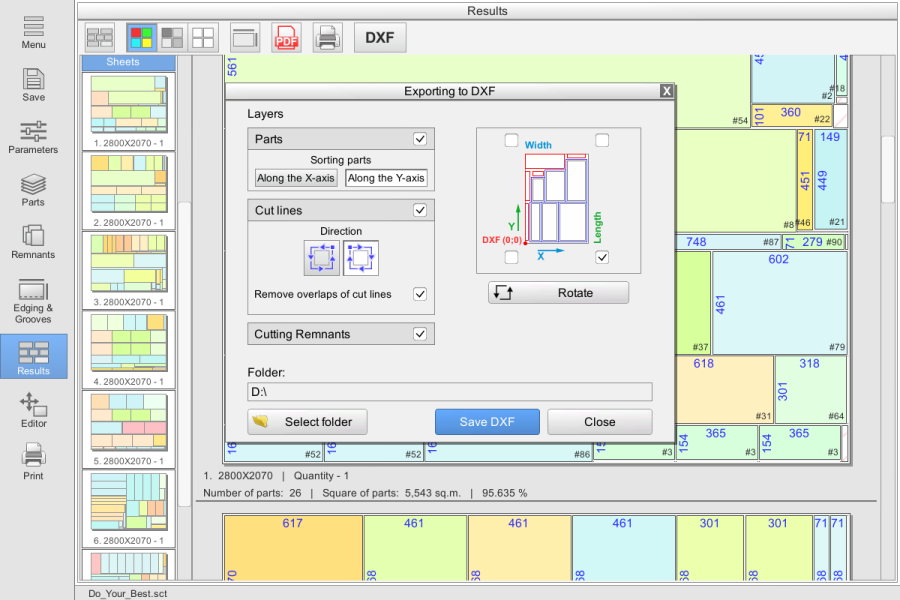This screenshot has width=900, height=600.
Task: Click the Number of parts: 26 text
Action: [252, 493]
